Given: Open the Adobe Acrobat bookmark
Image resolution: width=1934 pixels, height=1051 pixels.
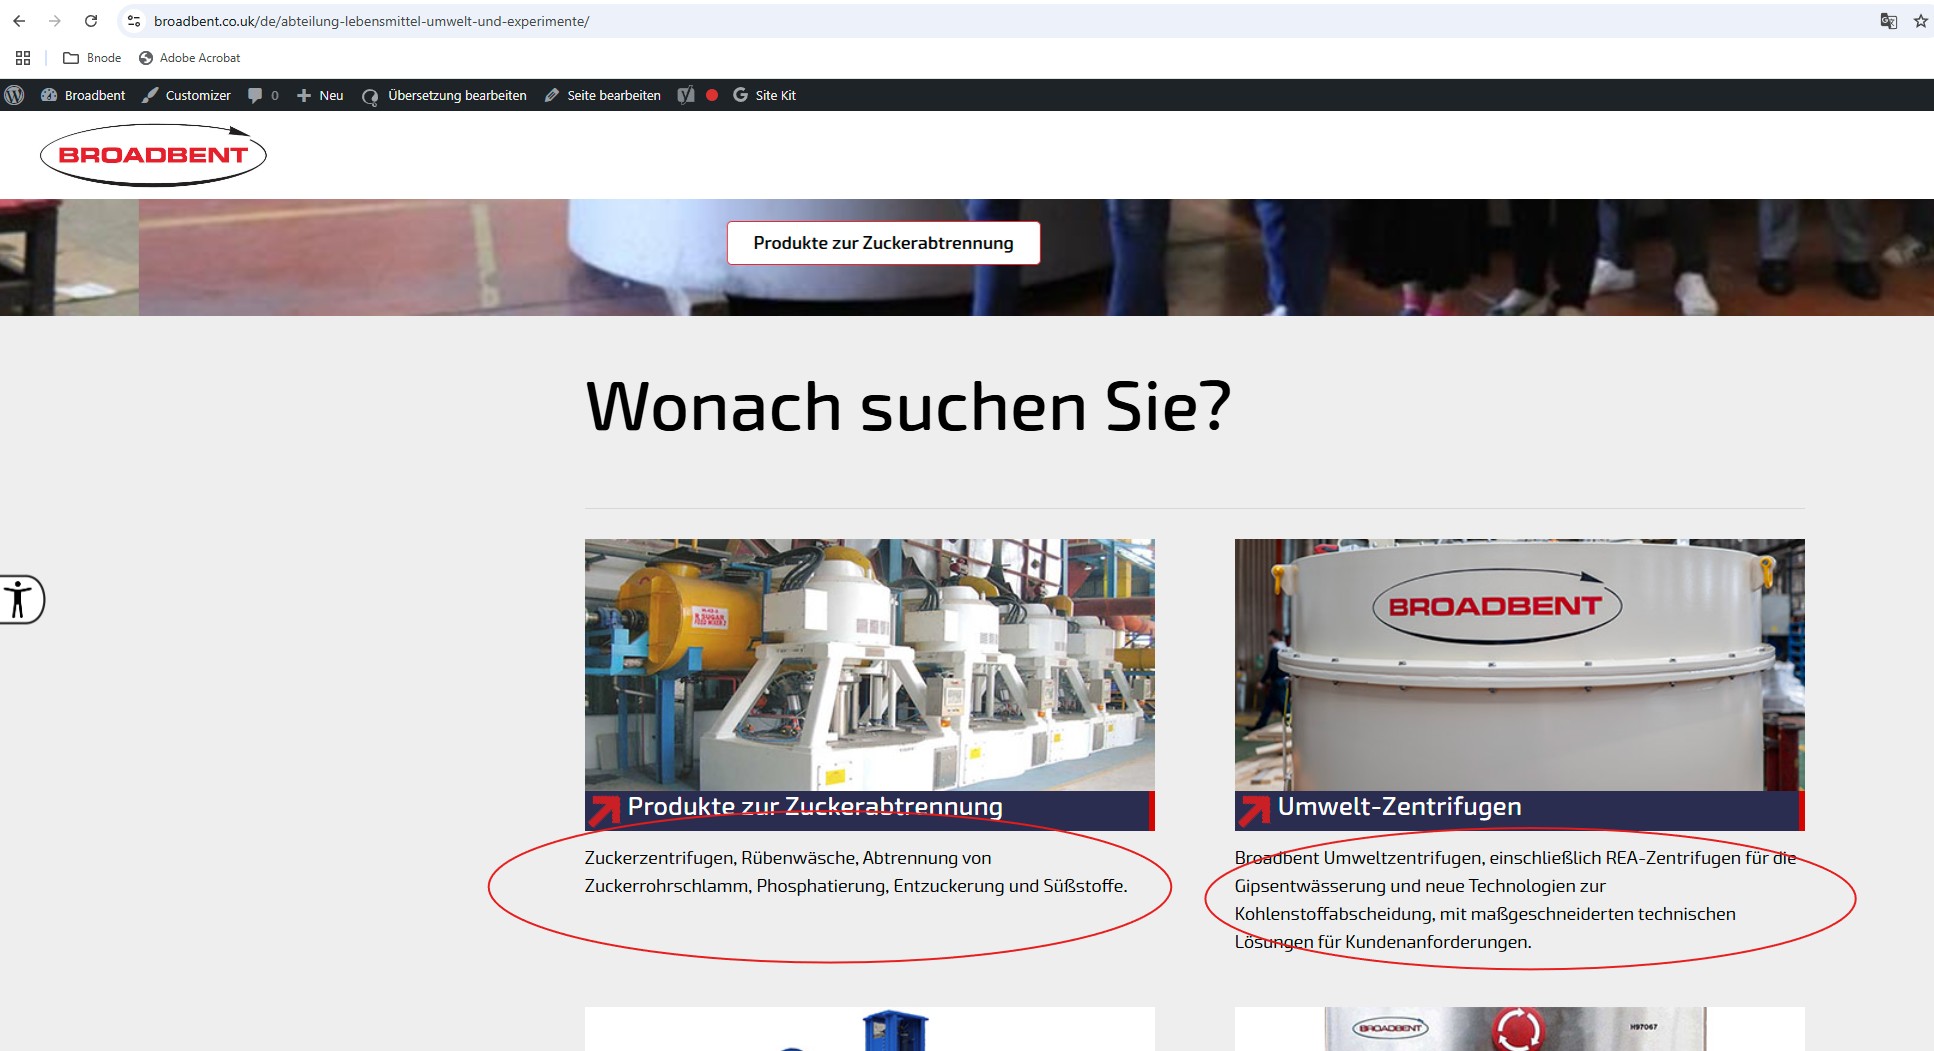Looking at the screenshot, I should 190,58.
